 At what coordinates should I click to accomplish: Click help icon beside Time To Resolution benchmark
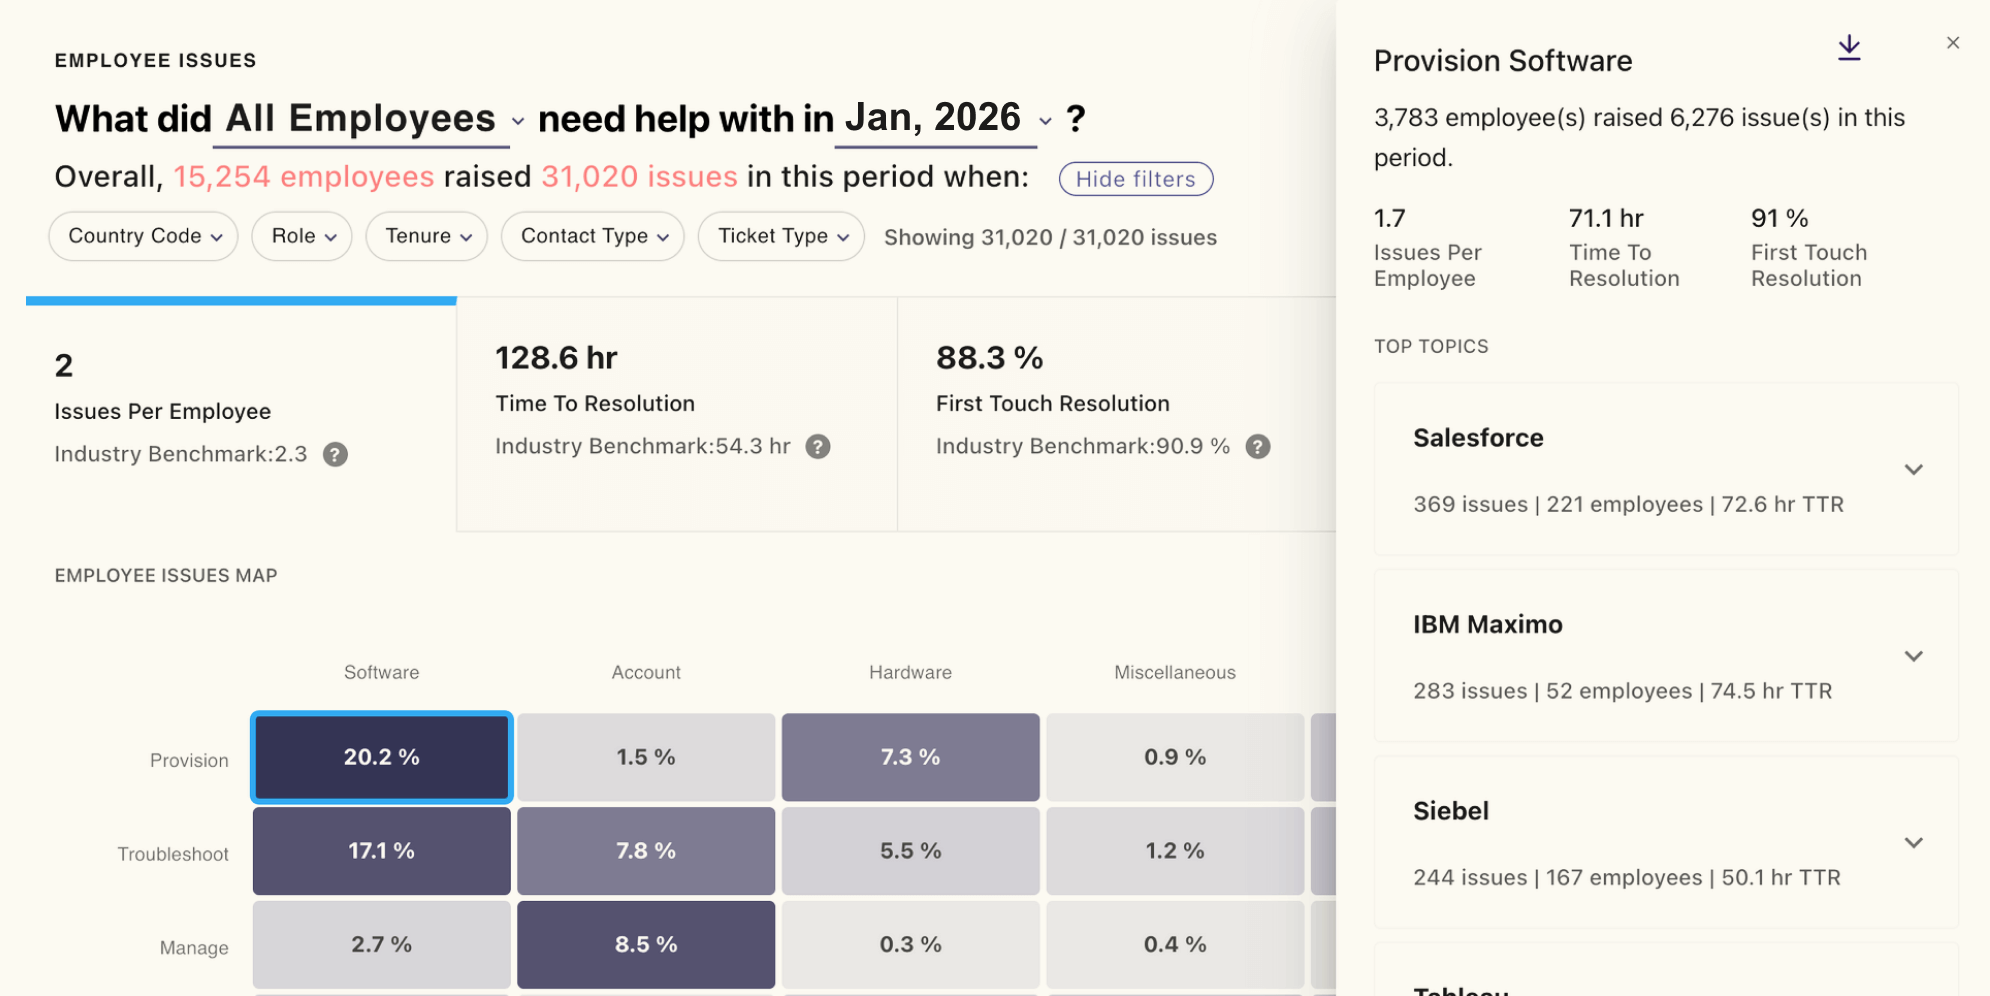point(818,447)
